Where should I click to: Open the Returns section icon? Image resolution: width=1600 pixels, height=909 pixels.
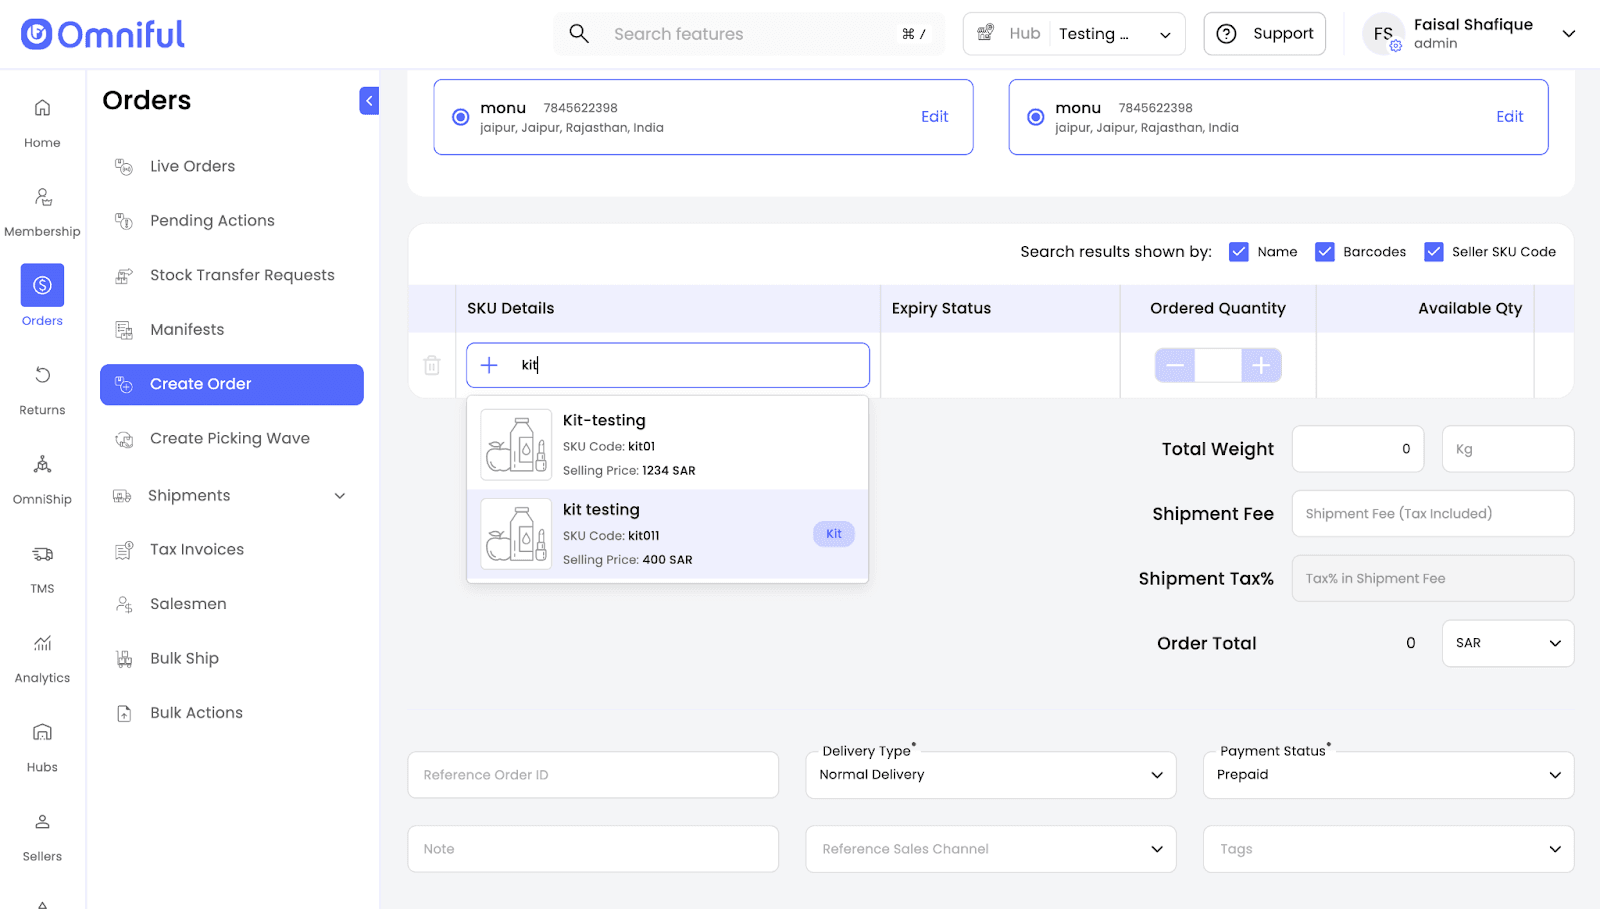(x=42, y=376)
